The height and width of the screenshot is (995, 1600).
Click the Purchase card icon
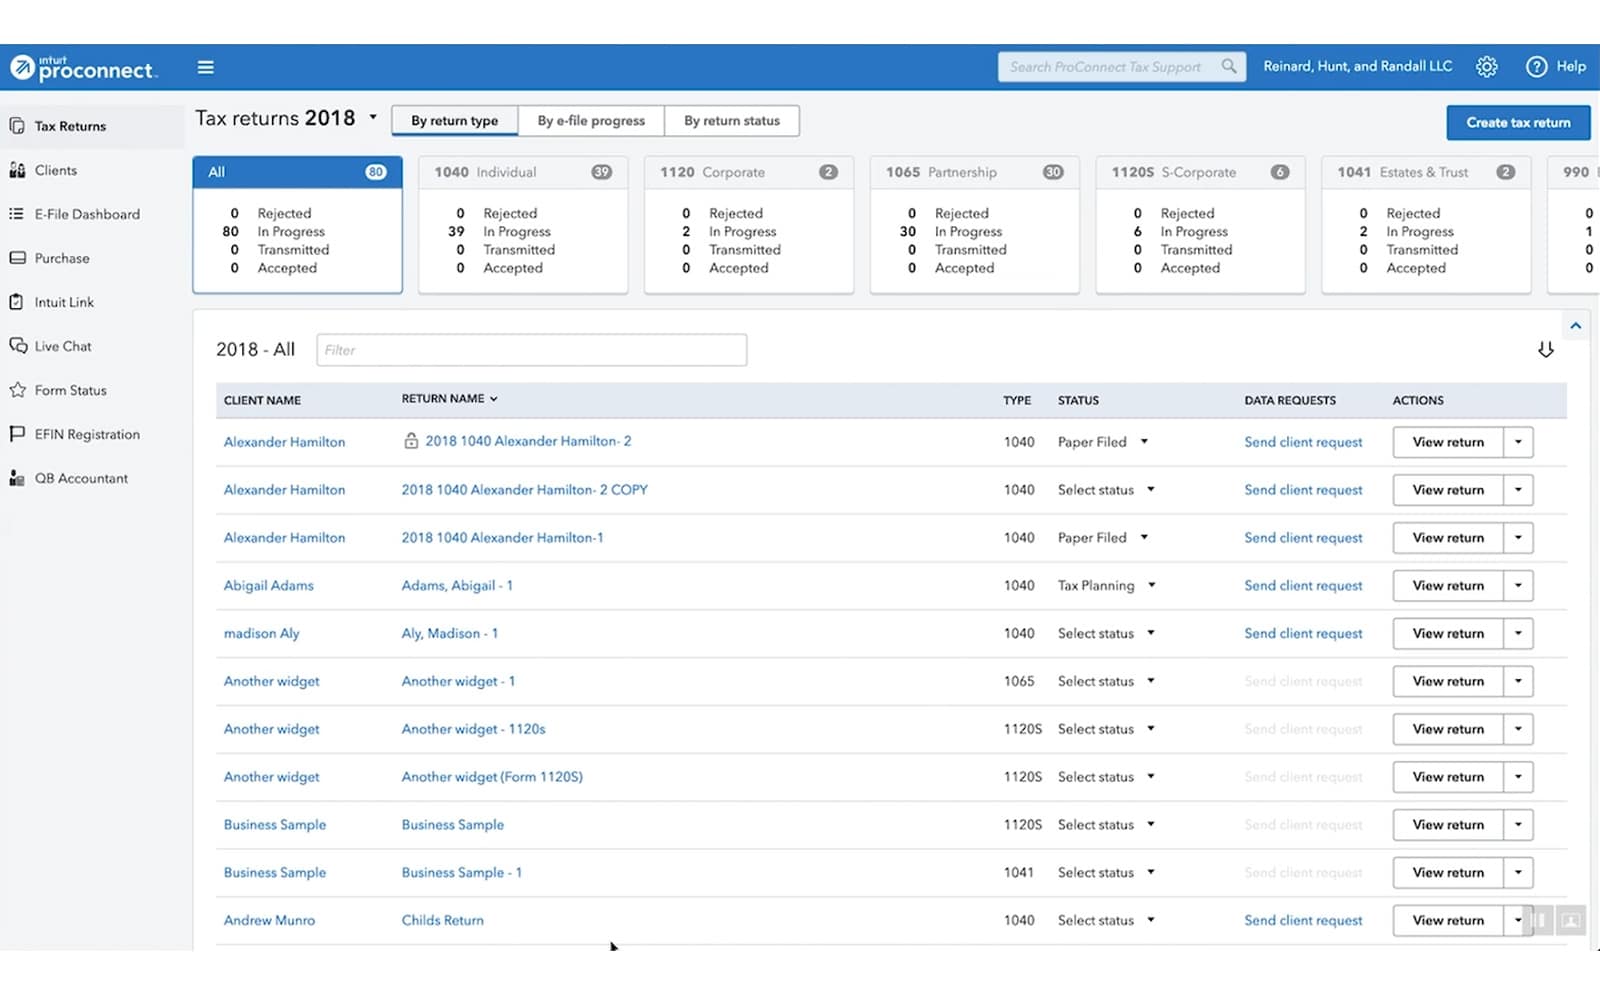pyautogui.click(x=17, y=258)
